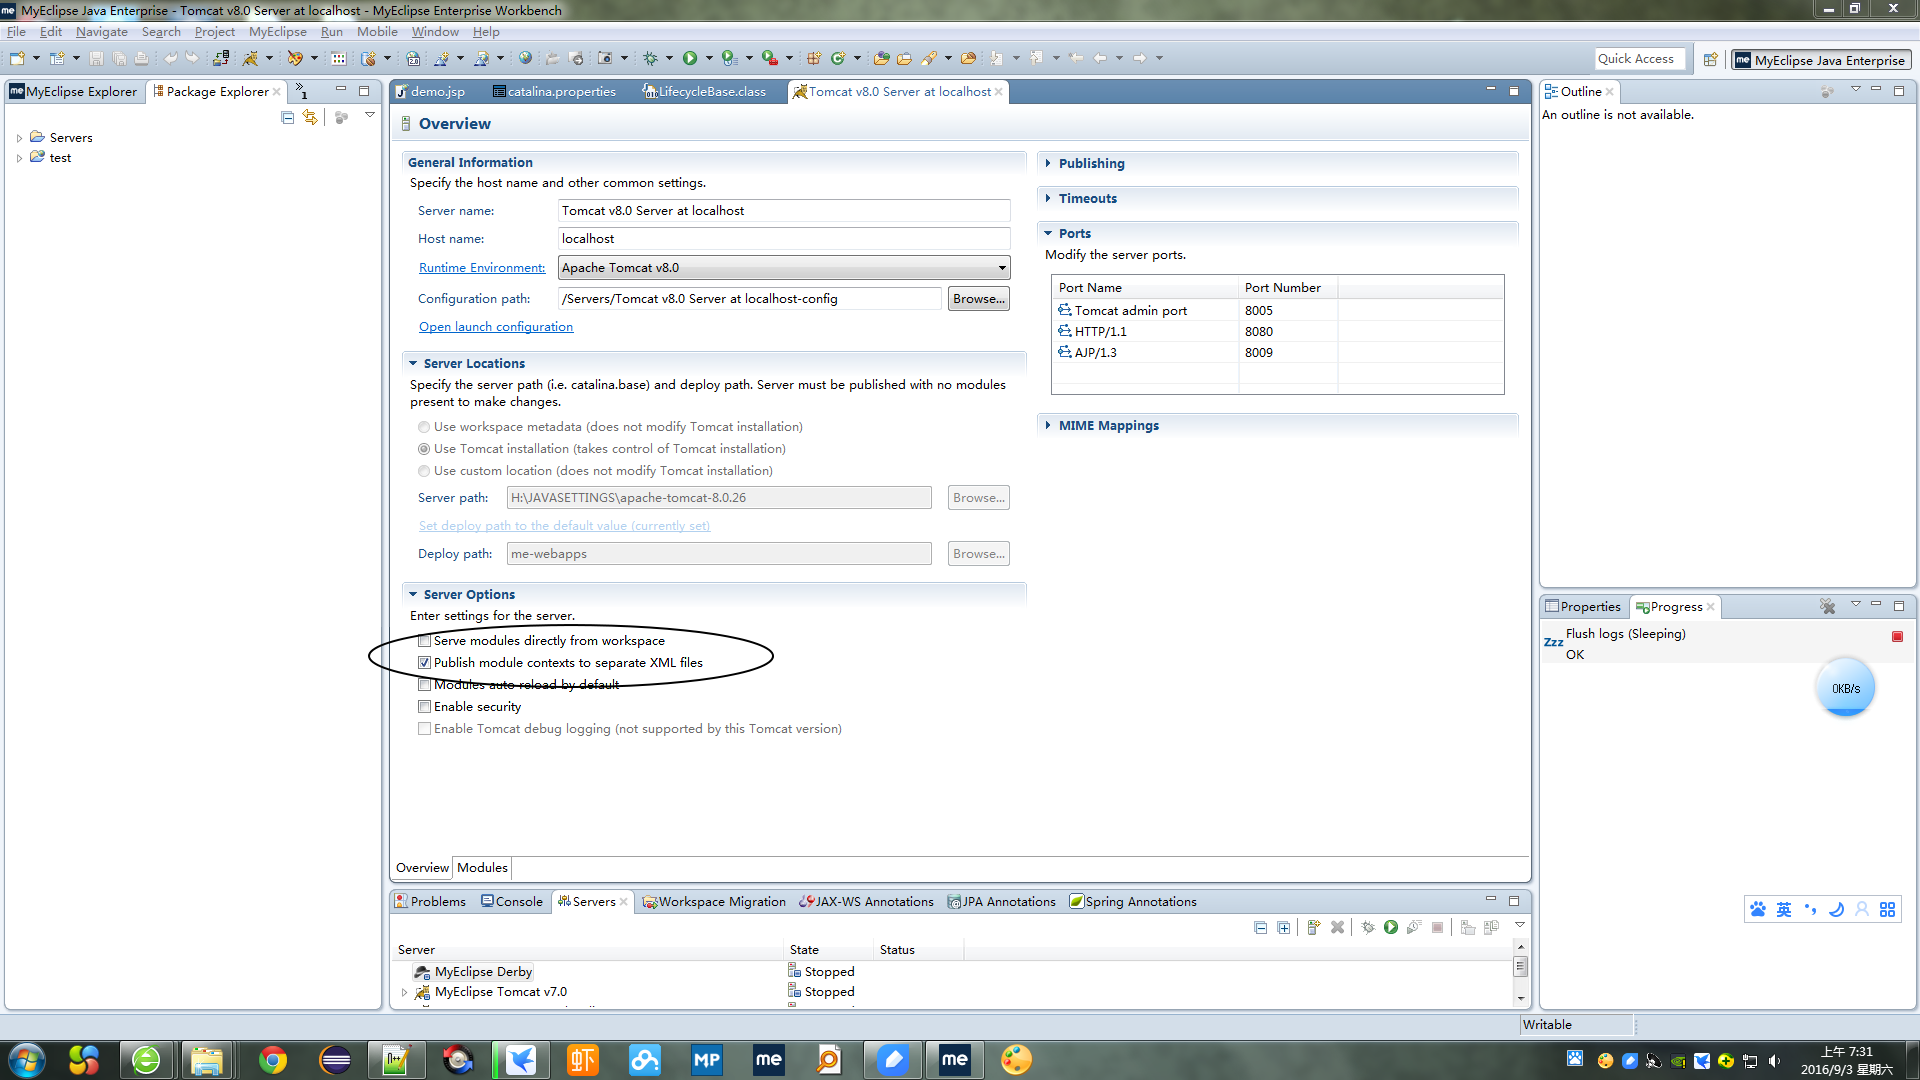Expand the test project in Package Explorer
Screen dimensions: 1920x1080
click(x=19, y=158)
